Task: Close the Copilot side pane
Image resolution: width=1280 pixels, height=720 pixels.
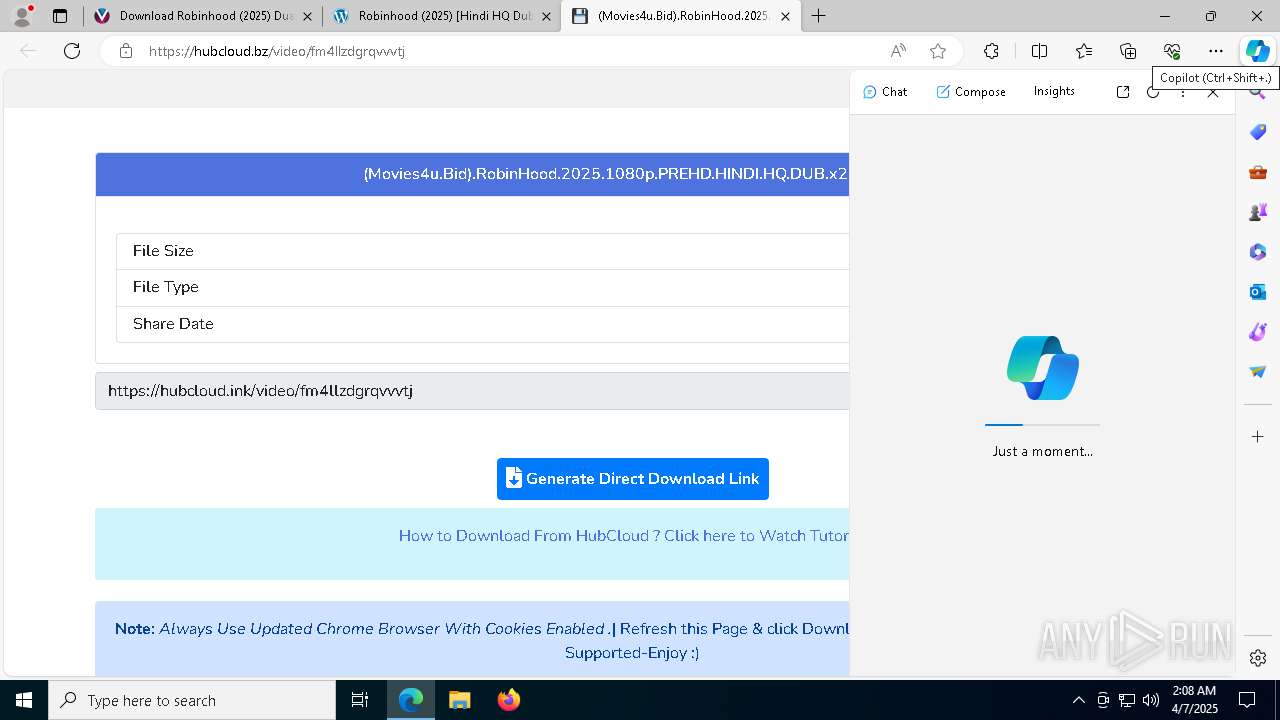Action: [1213, 92]
